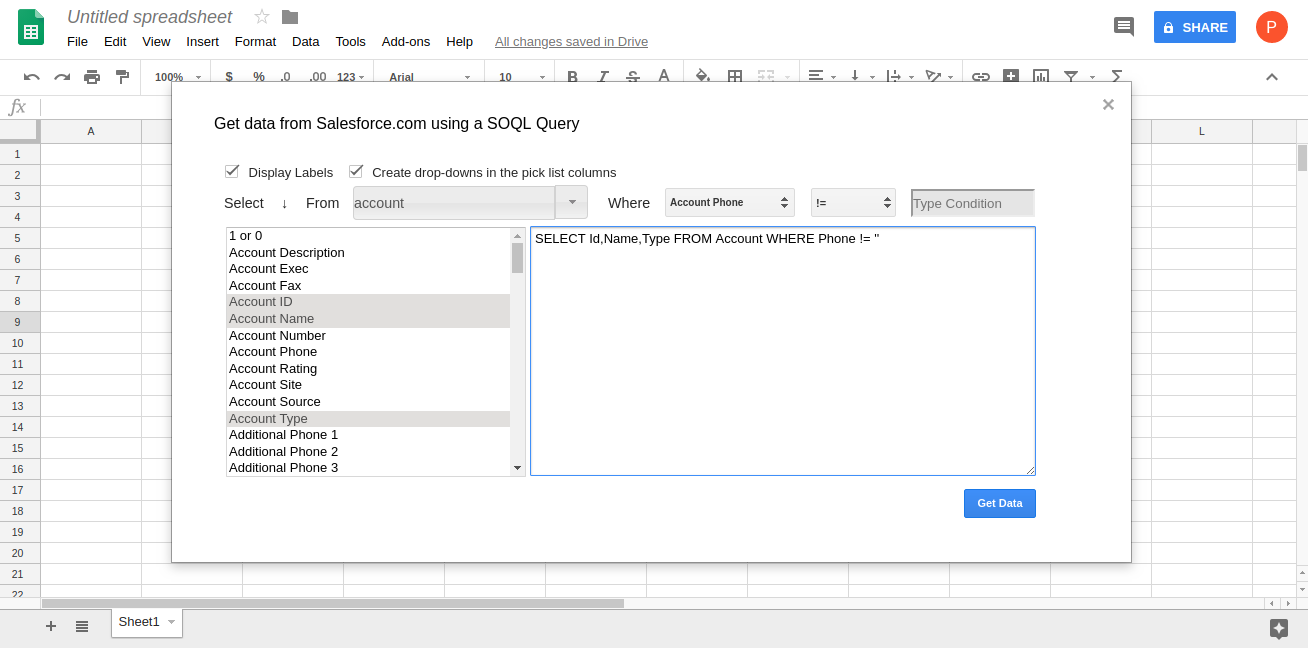Click the undo icon in toolbar
The image size is (1308, 648).
point(32,77)
